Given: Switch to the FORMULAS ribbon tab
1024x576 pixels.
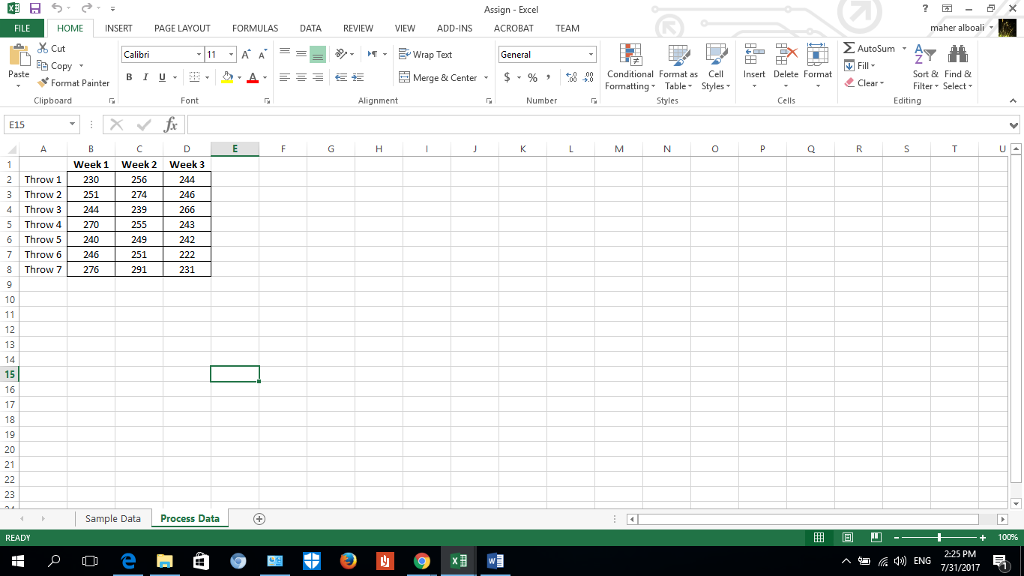Looking at the screenshot, I should (x=254, y=28).
